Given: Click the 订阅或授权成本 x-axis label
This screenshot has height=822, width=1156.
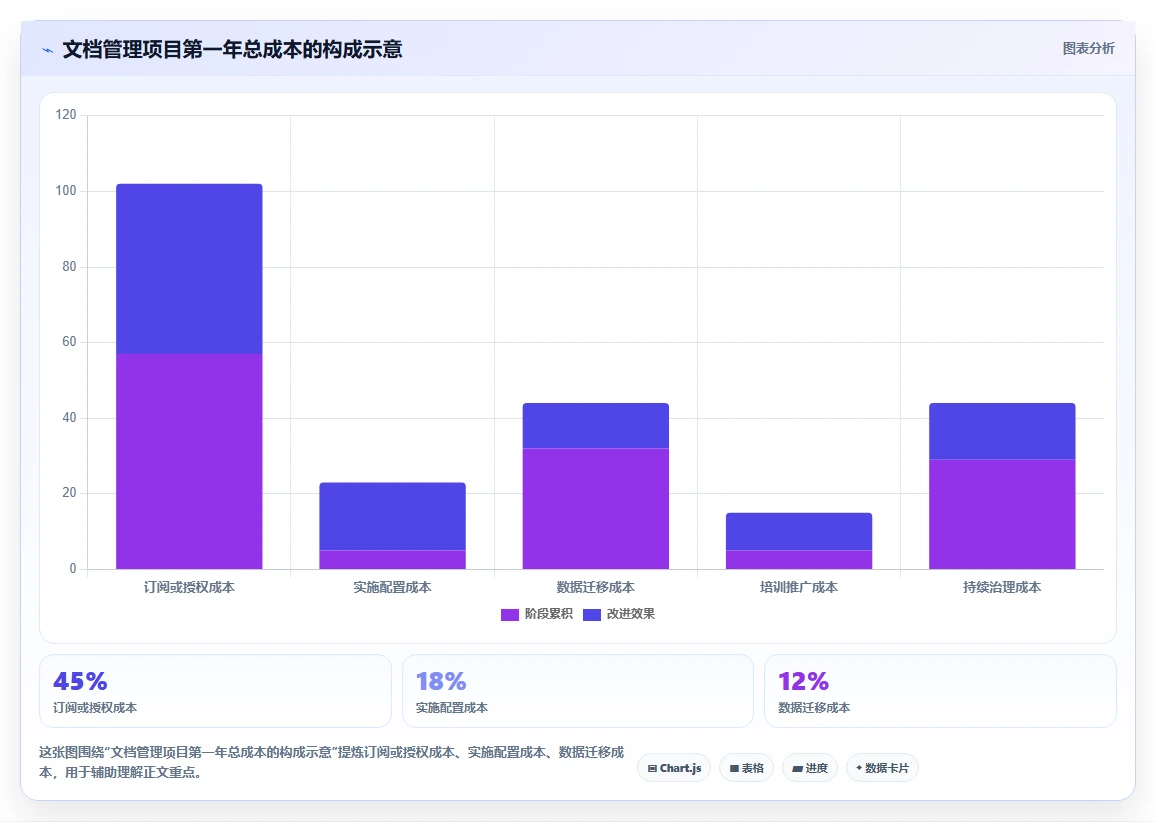Looking at the screenshot, I should (189, 588).
